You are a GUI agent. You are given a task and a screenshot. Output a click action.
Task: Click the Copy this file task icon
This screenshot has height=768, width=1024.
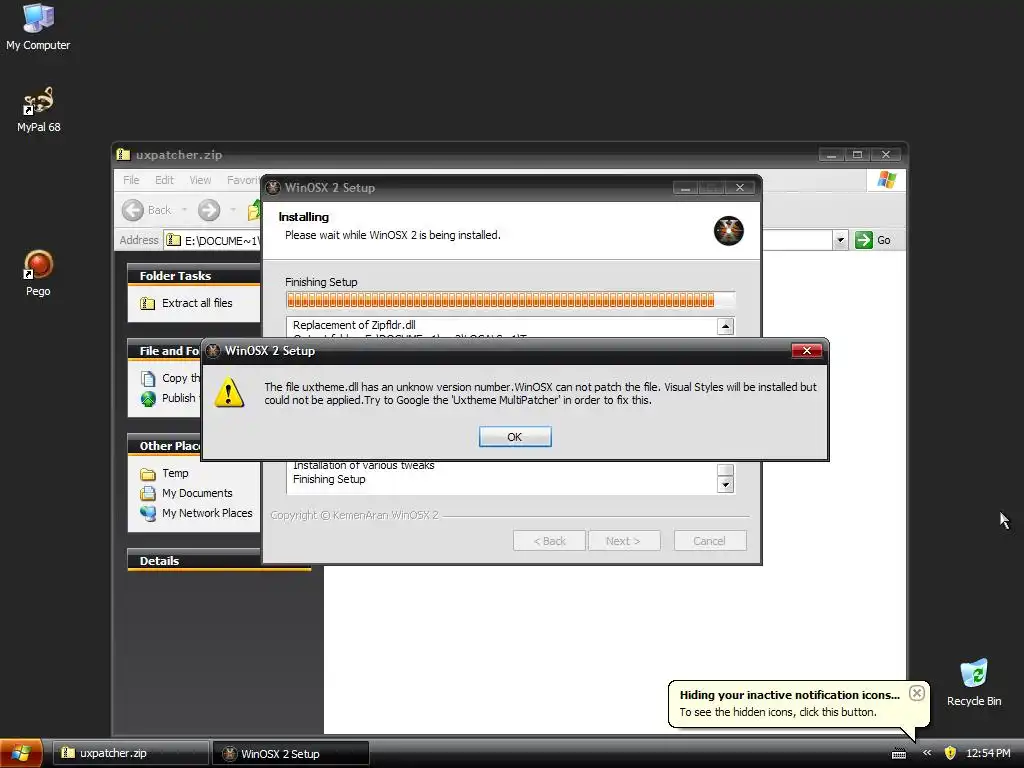click(148, 379)
